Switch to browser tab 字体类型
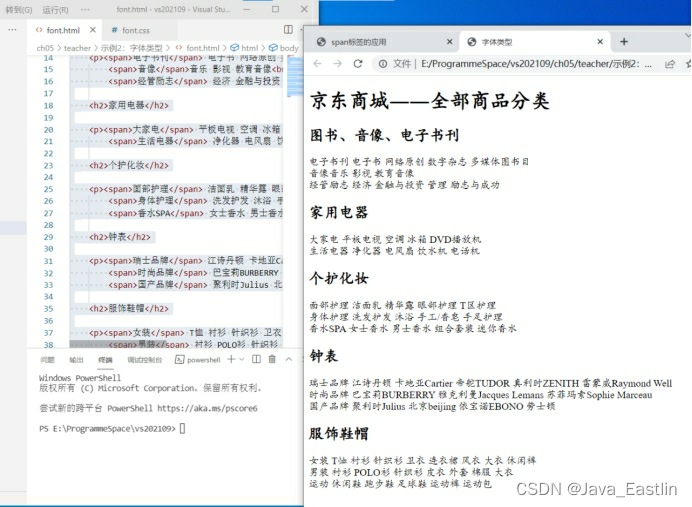 click(x=534, y=42)
